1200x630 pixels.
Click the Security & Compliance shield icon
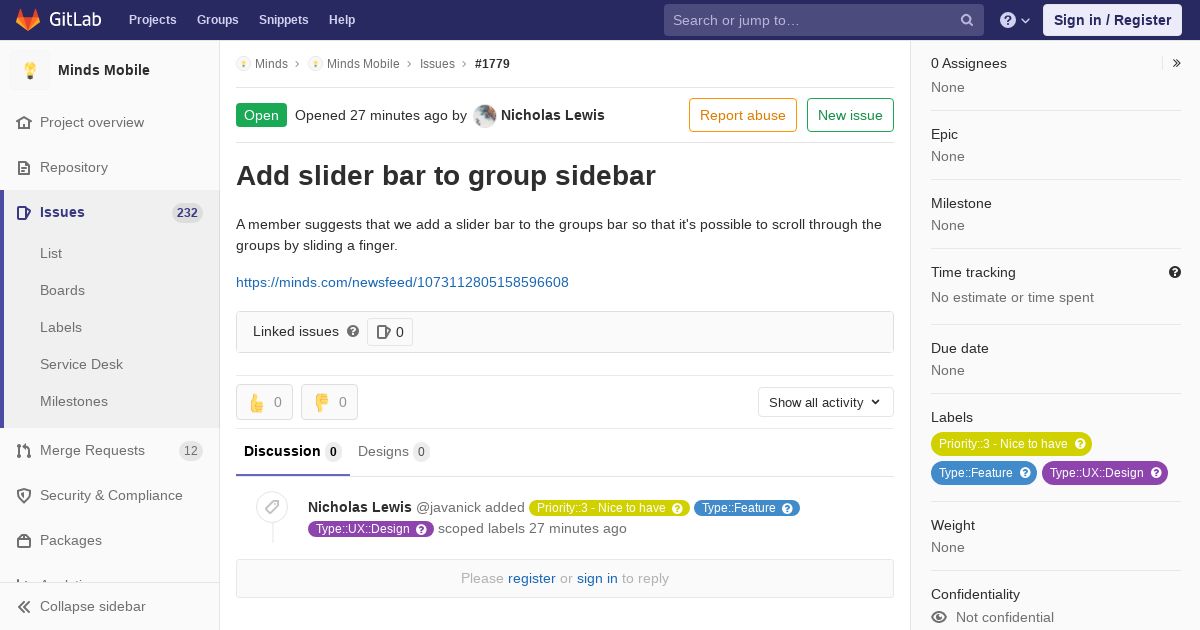[24, 495]
